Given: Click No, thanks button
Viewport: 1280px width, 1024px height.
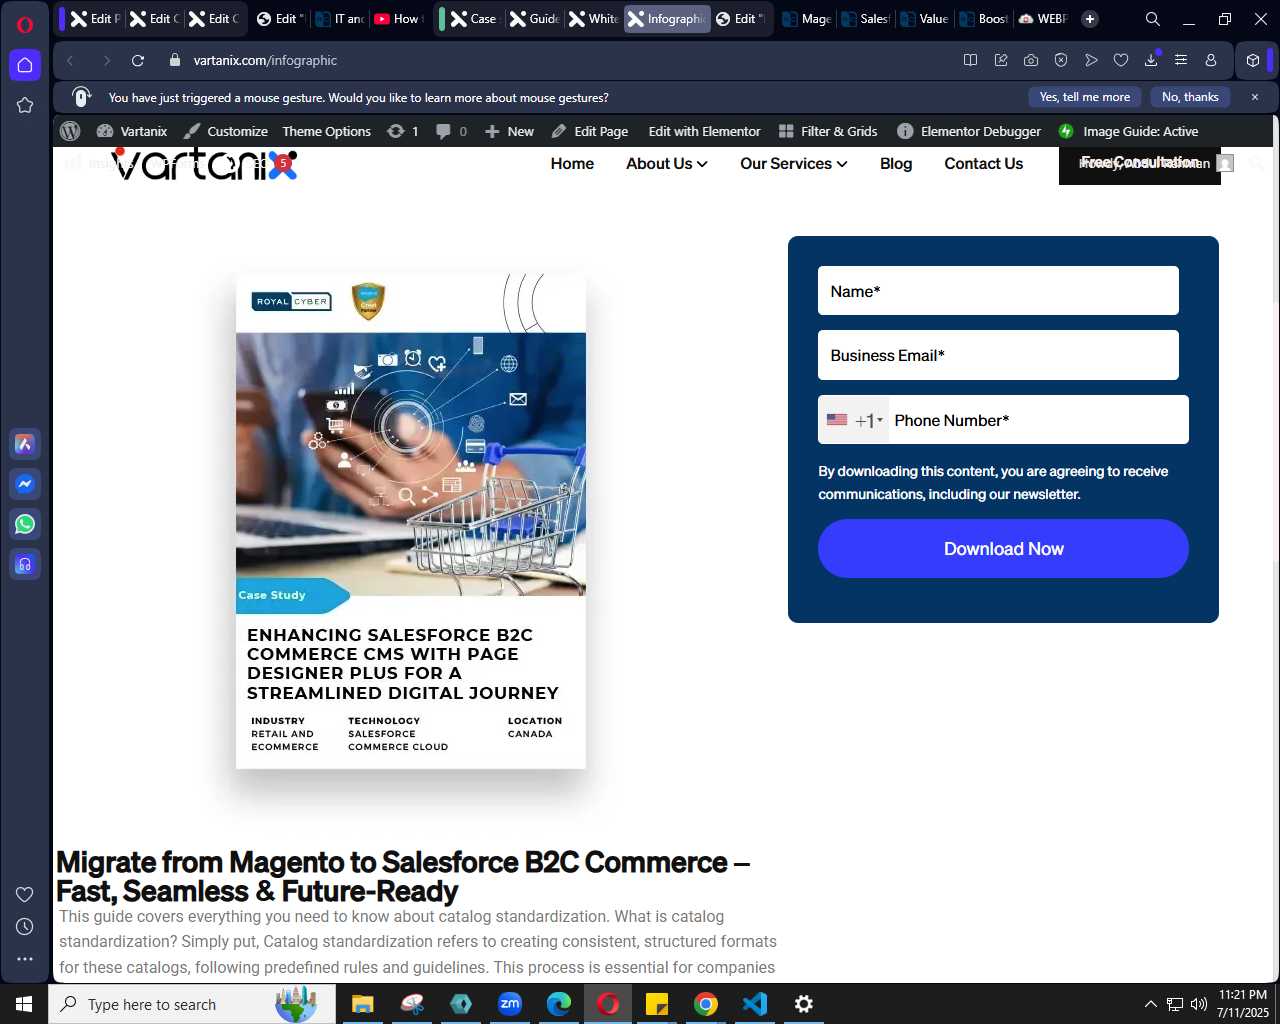Looking at the screenshot, I should pos(1190,97).
